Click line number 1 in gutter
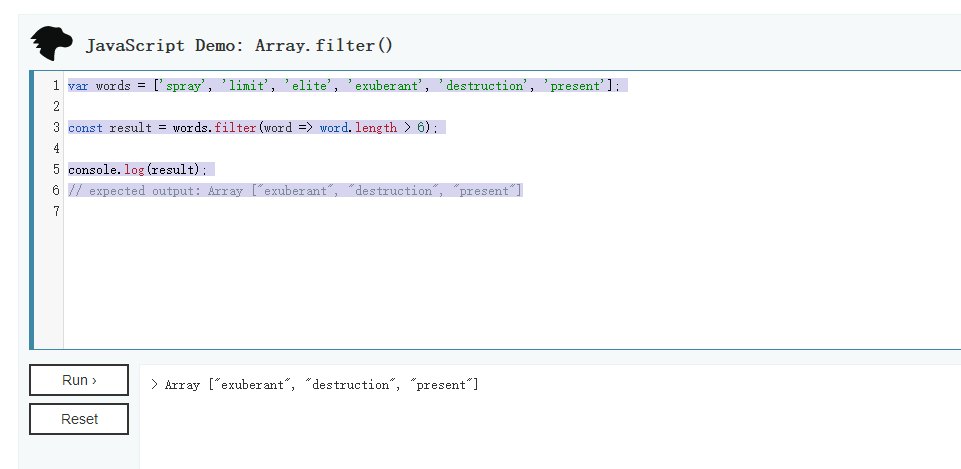The width and height of the screenshot is (961, 469). click(x=56, y=86)
